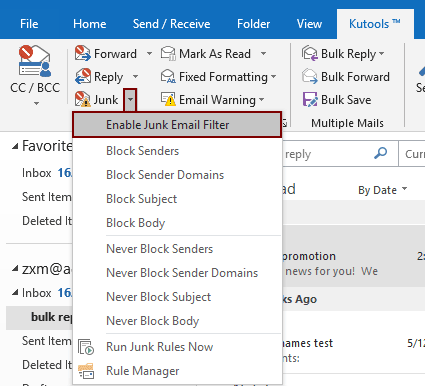Choose Block Senders menu item
This screenshot has width=425, height=386.
(x=177, y=151)
